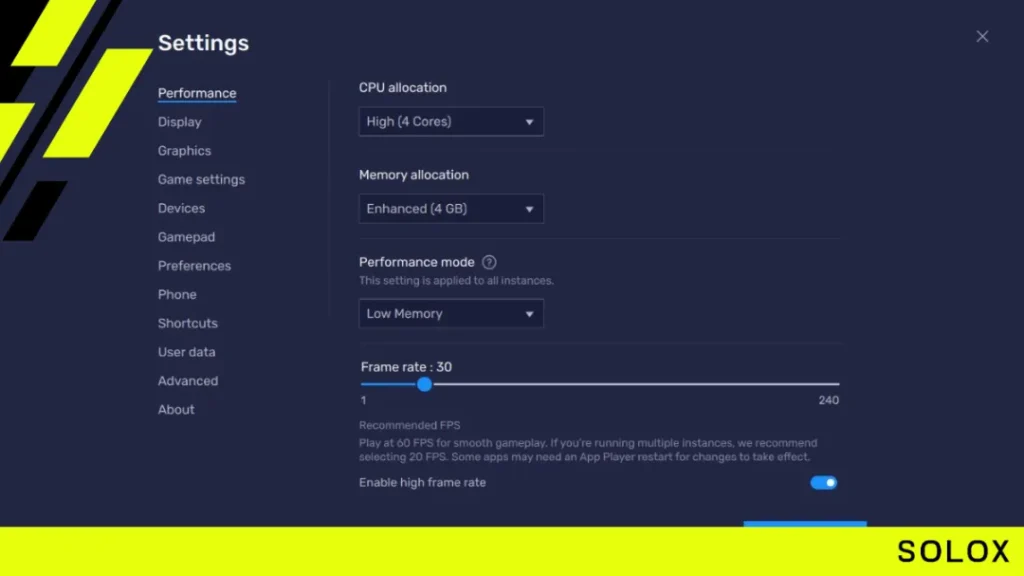
Task: Open the Display settings section
Action: [180, 122]
